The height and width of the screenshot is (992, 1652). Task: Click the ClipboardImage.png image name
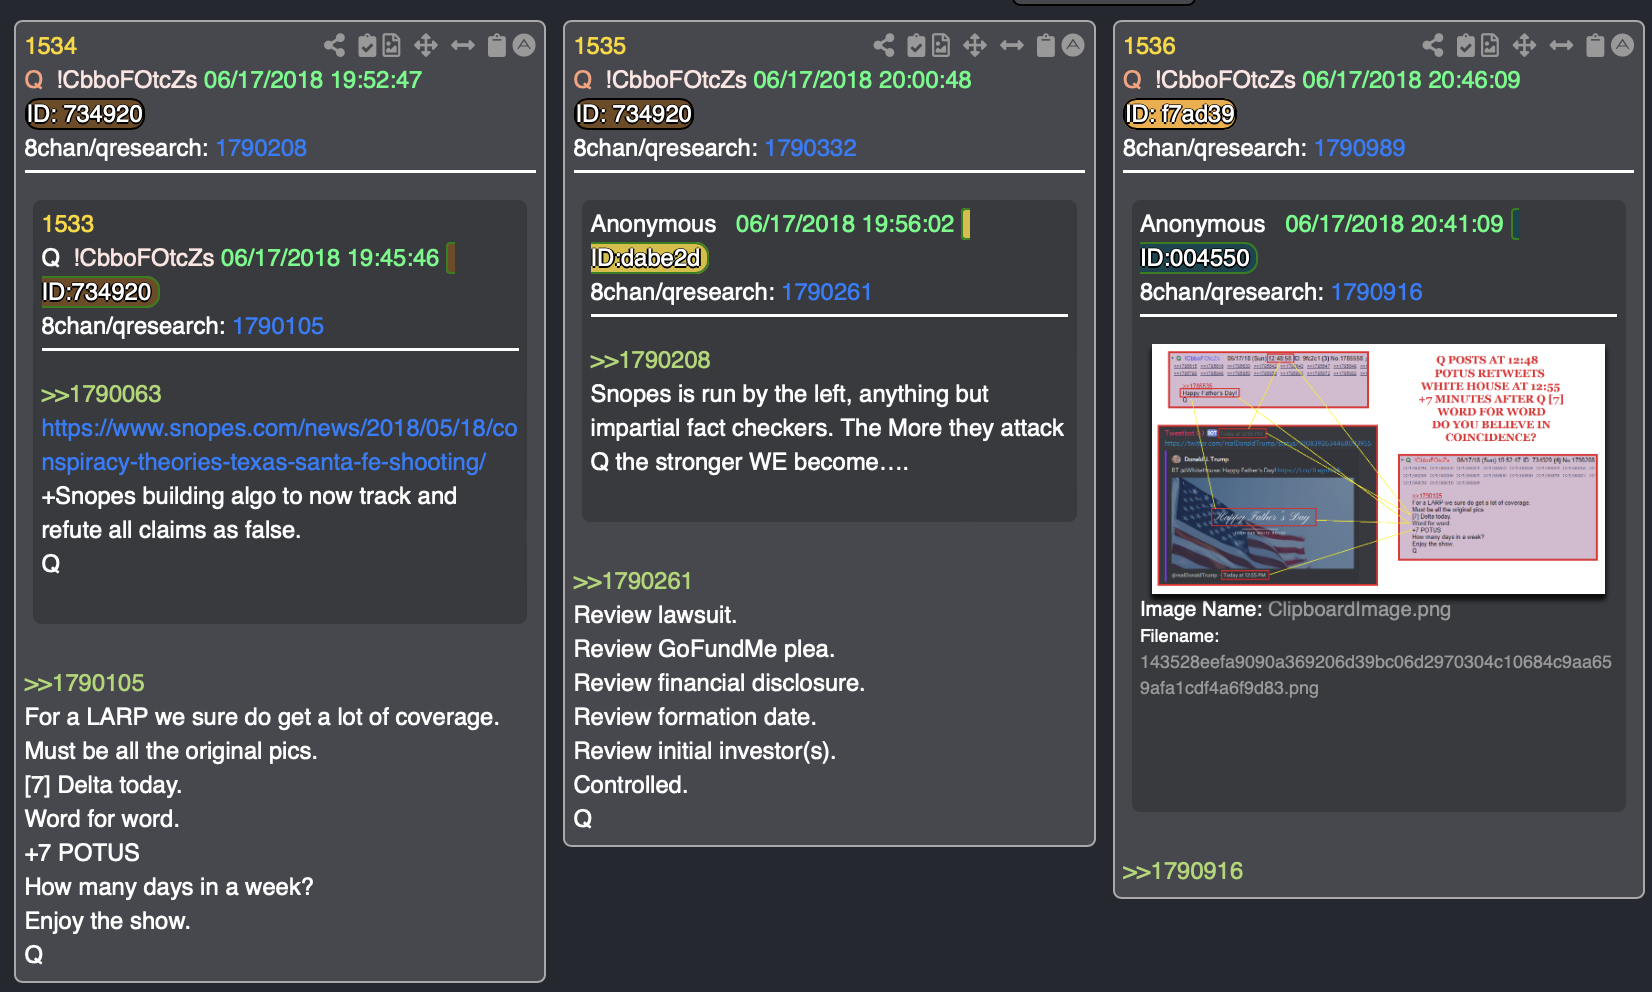1359,609
